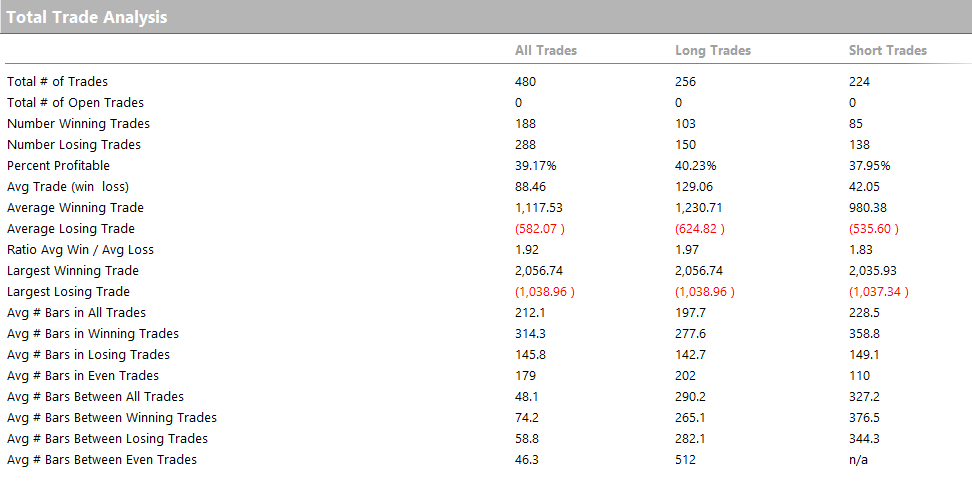This screenshot has height=494, width=972.
Task: Select the 85 short winning trades value
Action: (855, 124)
